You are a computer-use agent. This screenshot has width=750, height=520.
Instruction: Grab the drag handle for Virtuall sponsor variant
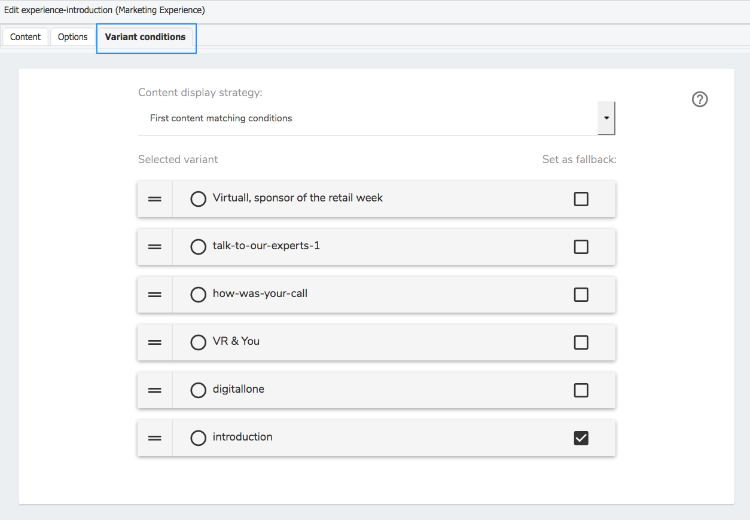(154, 199)
